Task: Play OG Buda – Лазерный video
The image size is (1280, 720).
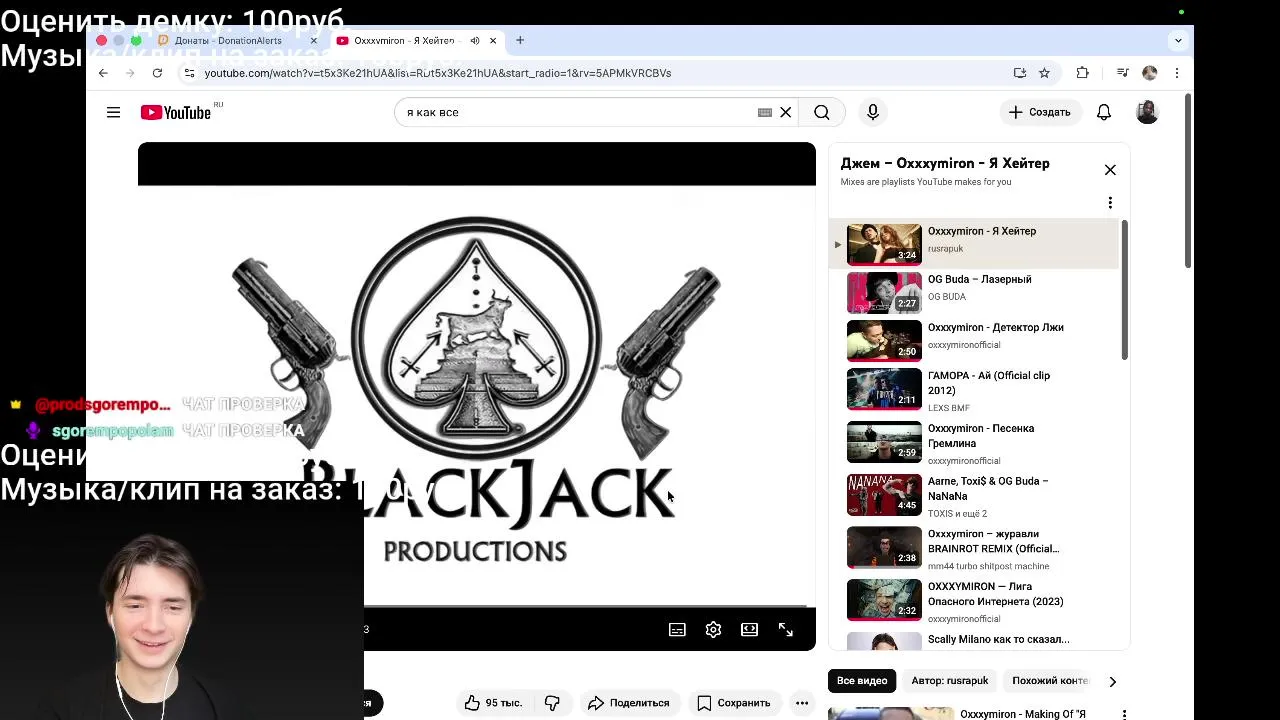Action: point(973,292)
